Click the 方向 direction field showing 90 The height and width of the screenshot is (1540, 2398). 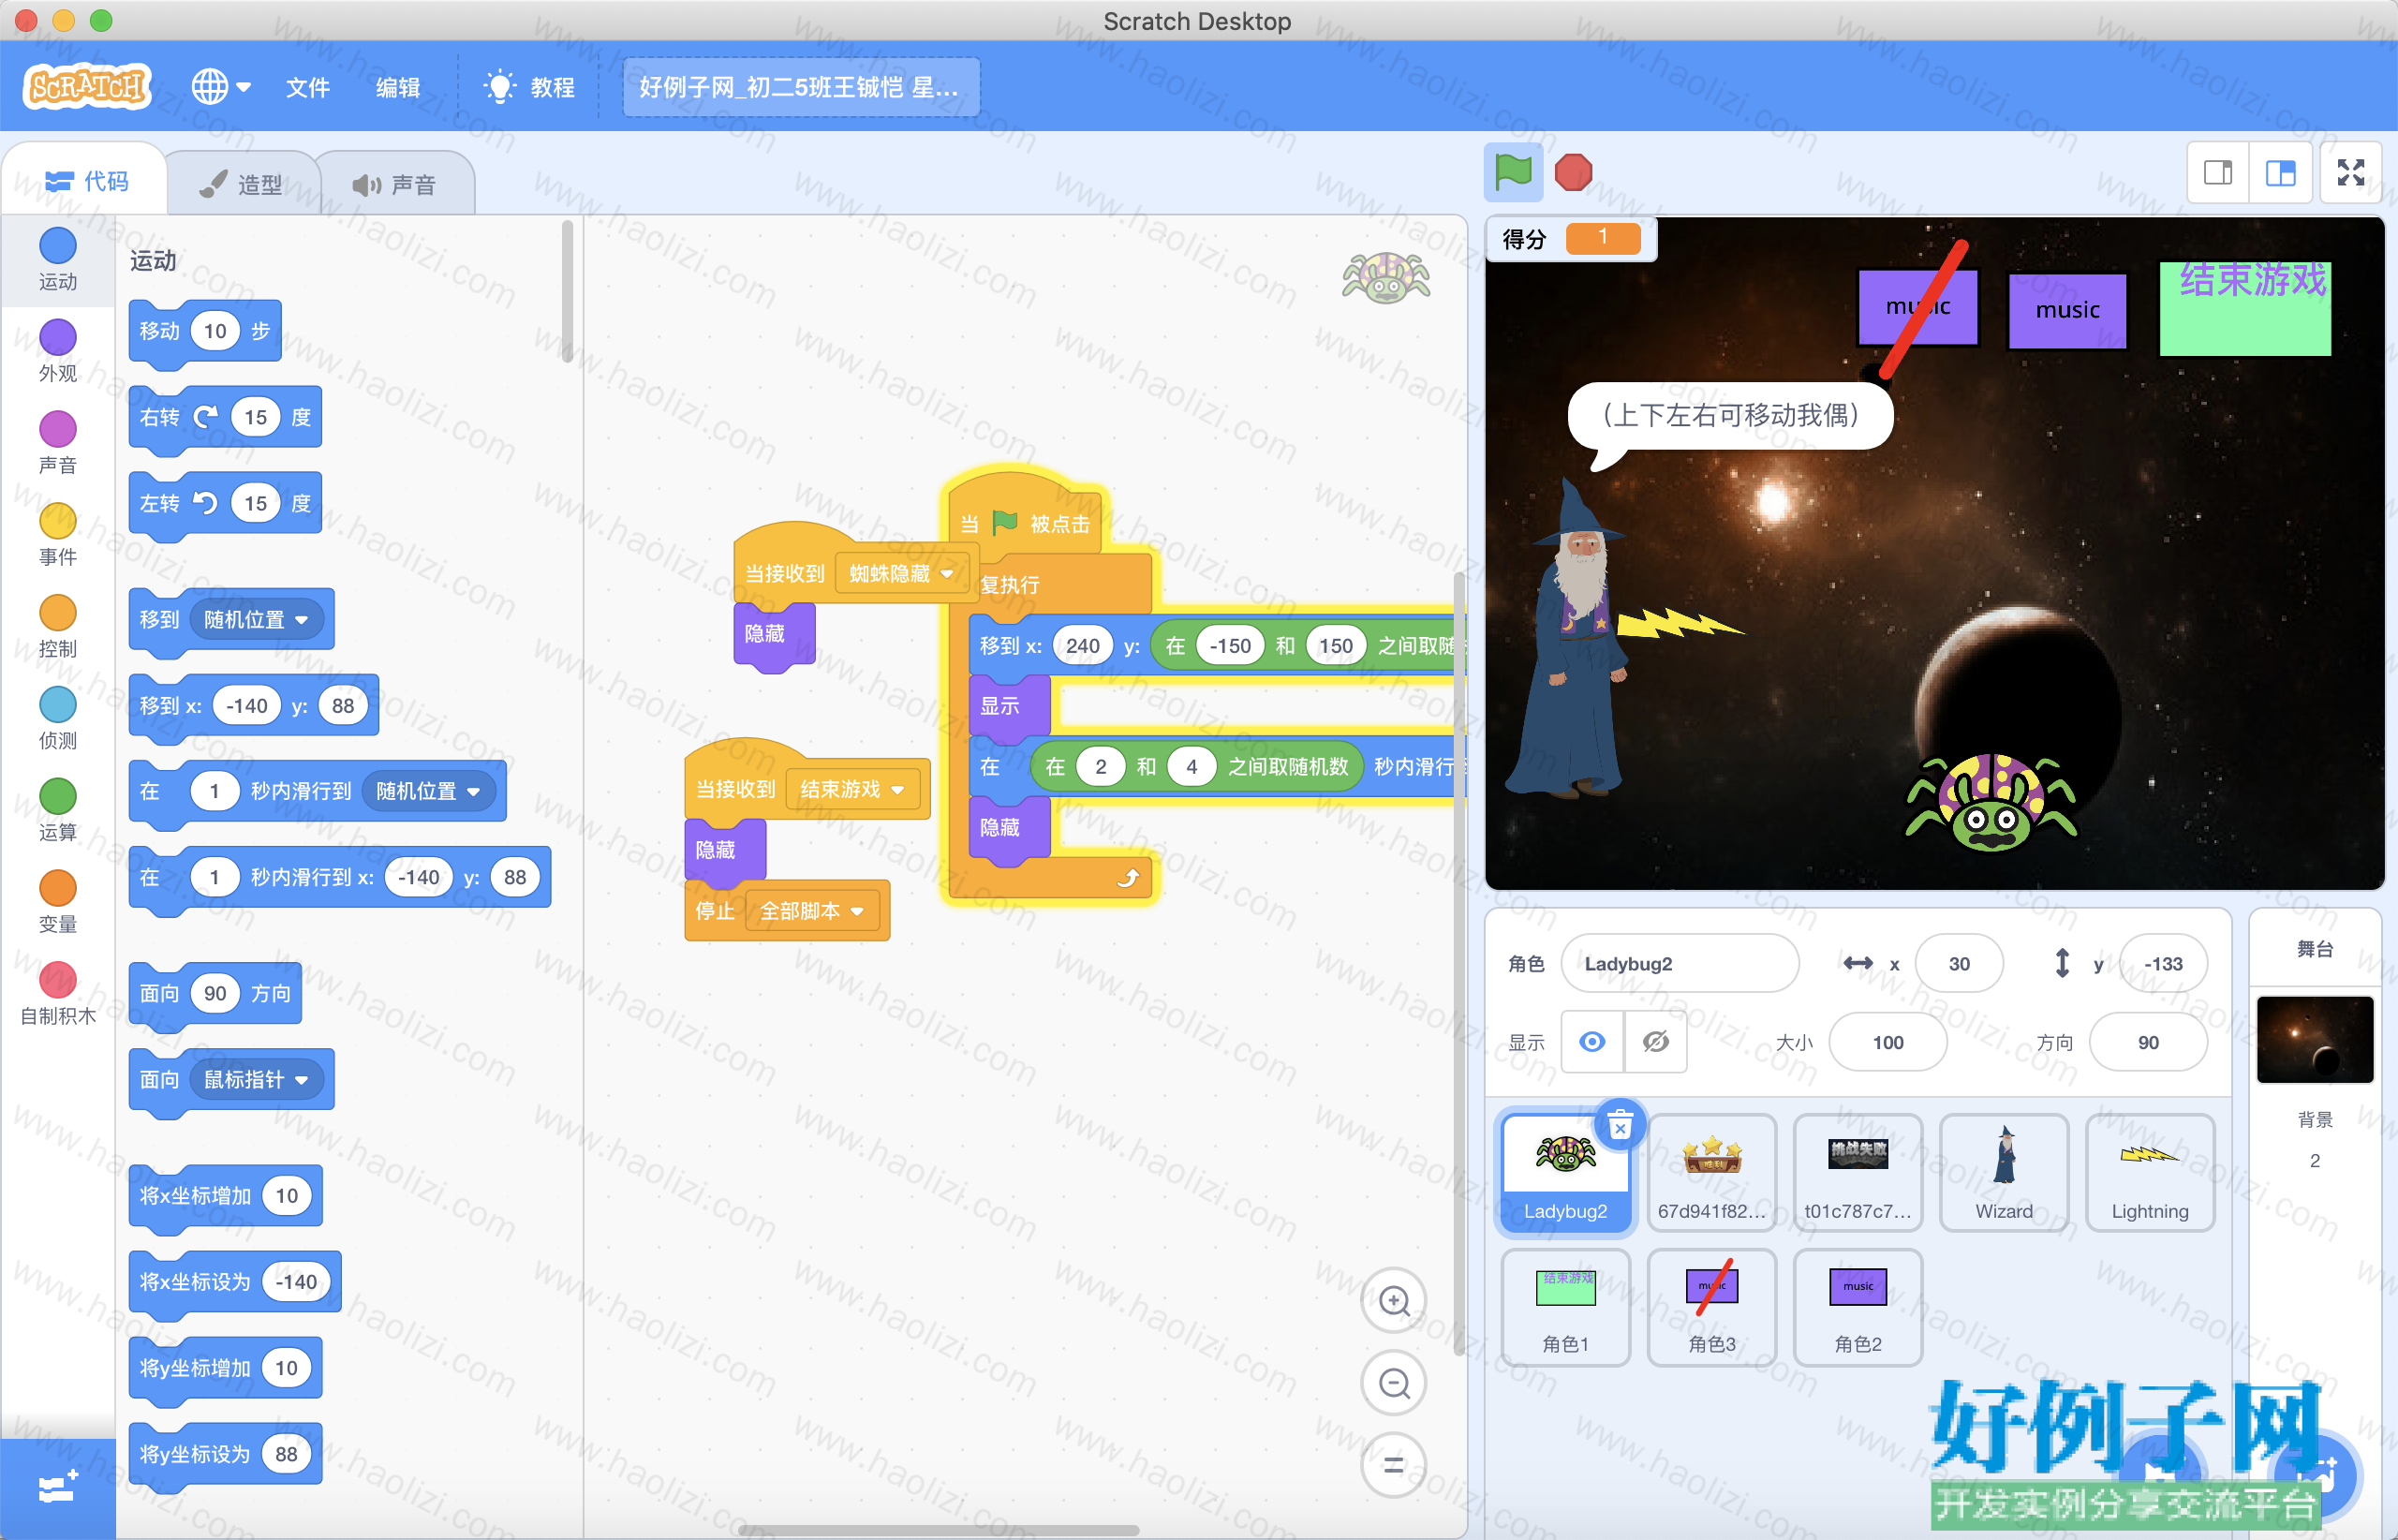point(2148,1042)
